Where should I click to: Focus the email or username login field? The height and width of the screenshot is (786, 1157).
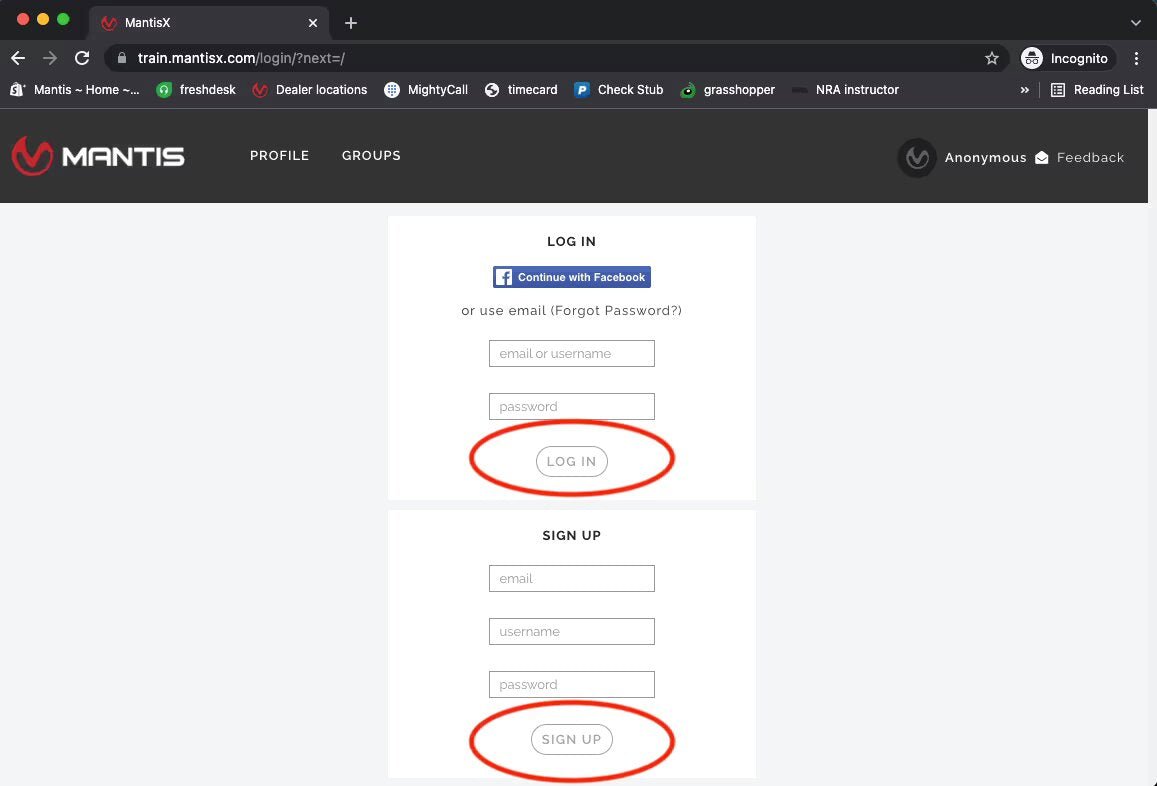[x=571, y=354]
